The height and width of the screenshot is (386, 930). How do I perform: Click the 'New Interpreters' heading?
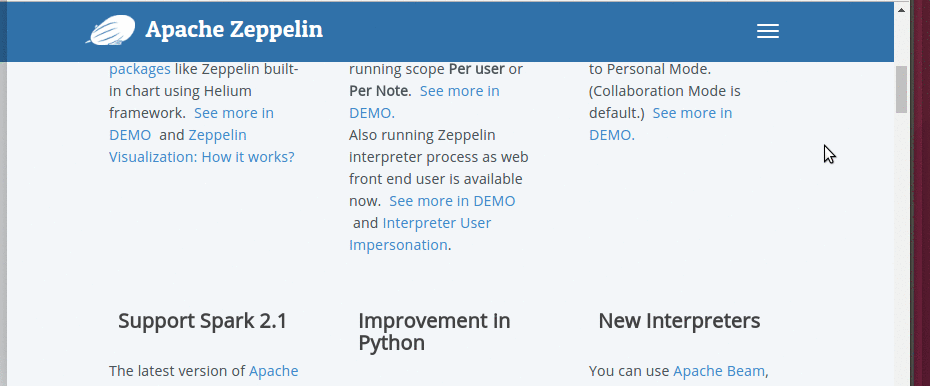[679, 321]
